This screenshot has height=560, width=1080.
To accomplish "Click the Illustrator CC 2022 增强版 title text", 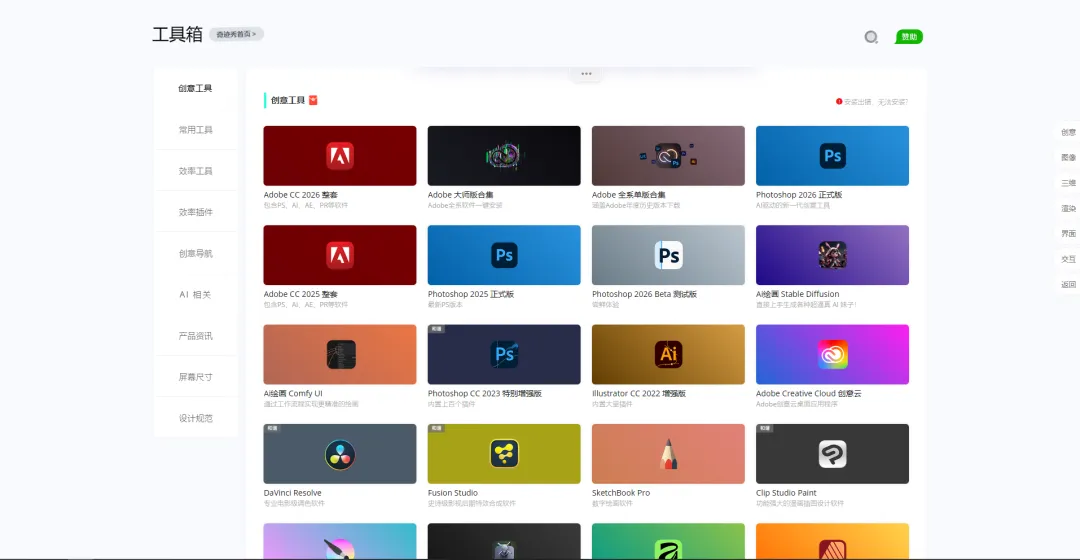I will [638, 393].
